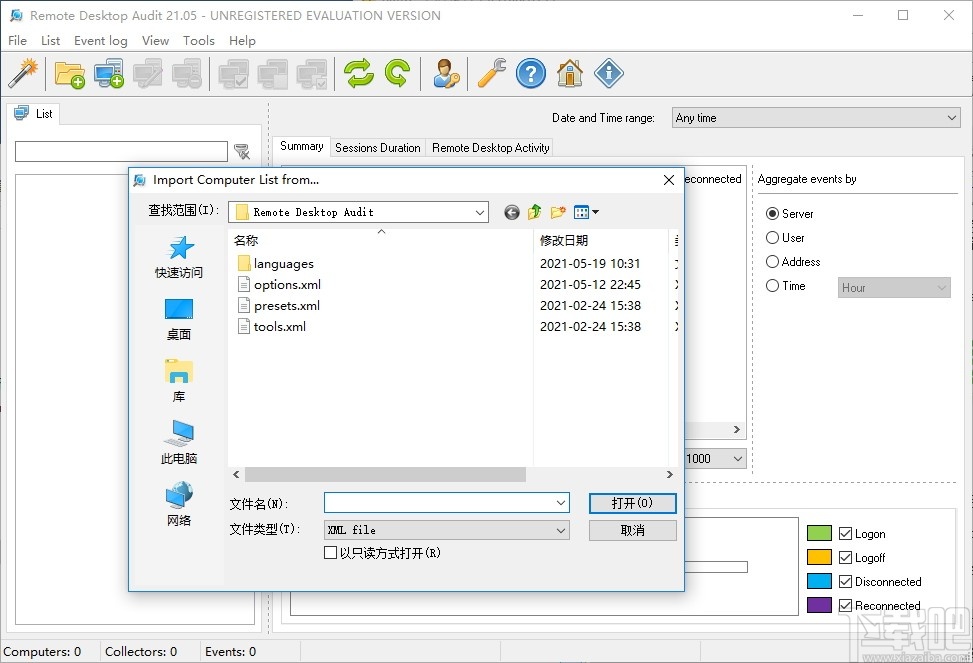Viewport: 973px width, 663px height.
Task: Open the setup wizard magic wand tool
Action: coord(23,72)
